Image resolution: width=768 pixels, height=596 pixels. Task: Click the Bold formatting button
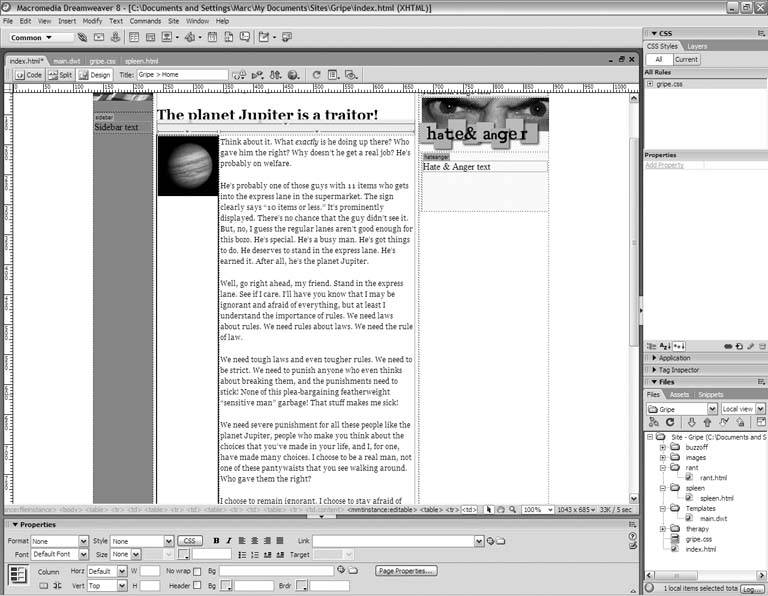pyautogui.click(x=215, y=541)
